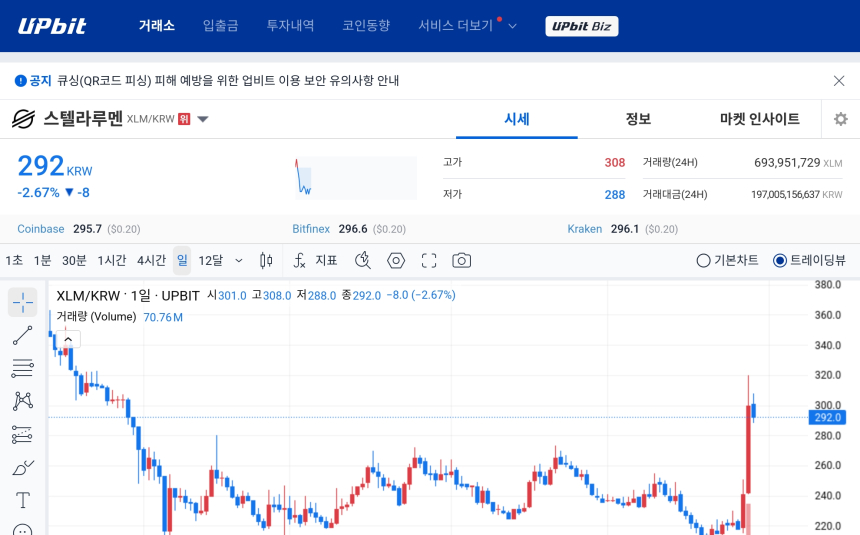Click the XLM/KRW 1일 UPBIT chart title
Screen dimensions: 860x535
[128, 296]
